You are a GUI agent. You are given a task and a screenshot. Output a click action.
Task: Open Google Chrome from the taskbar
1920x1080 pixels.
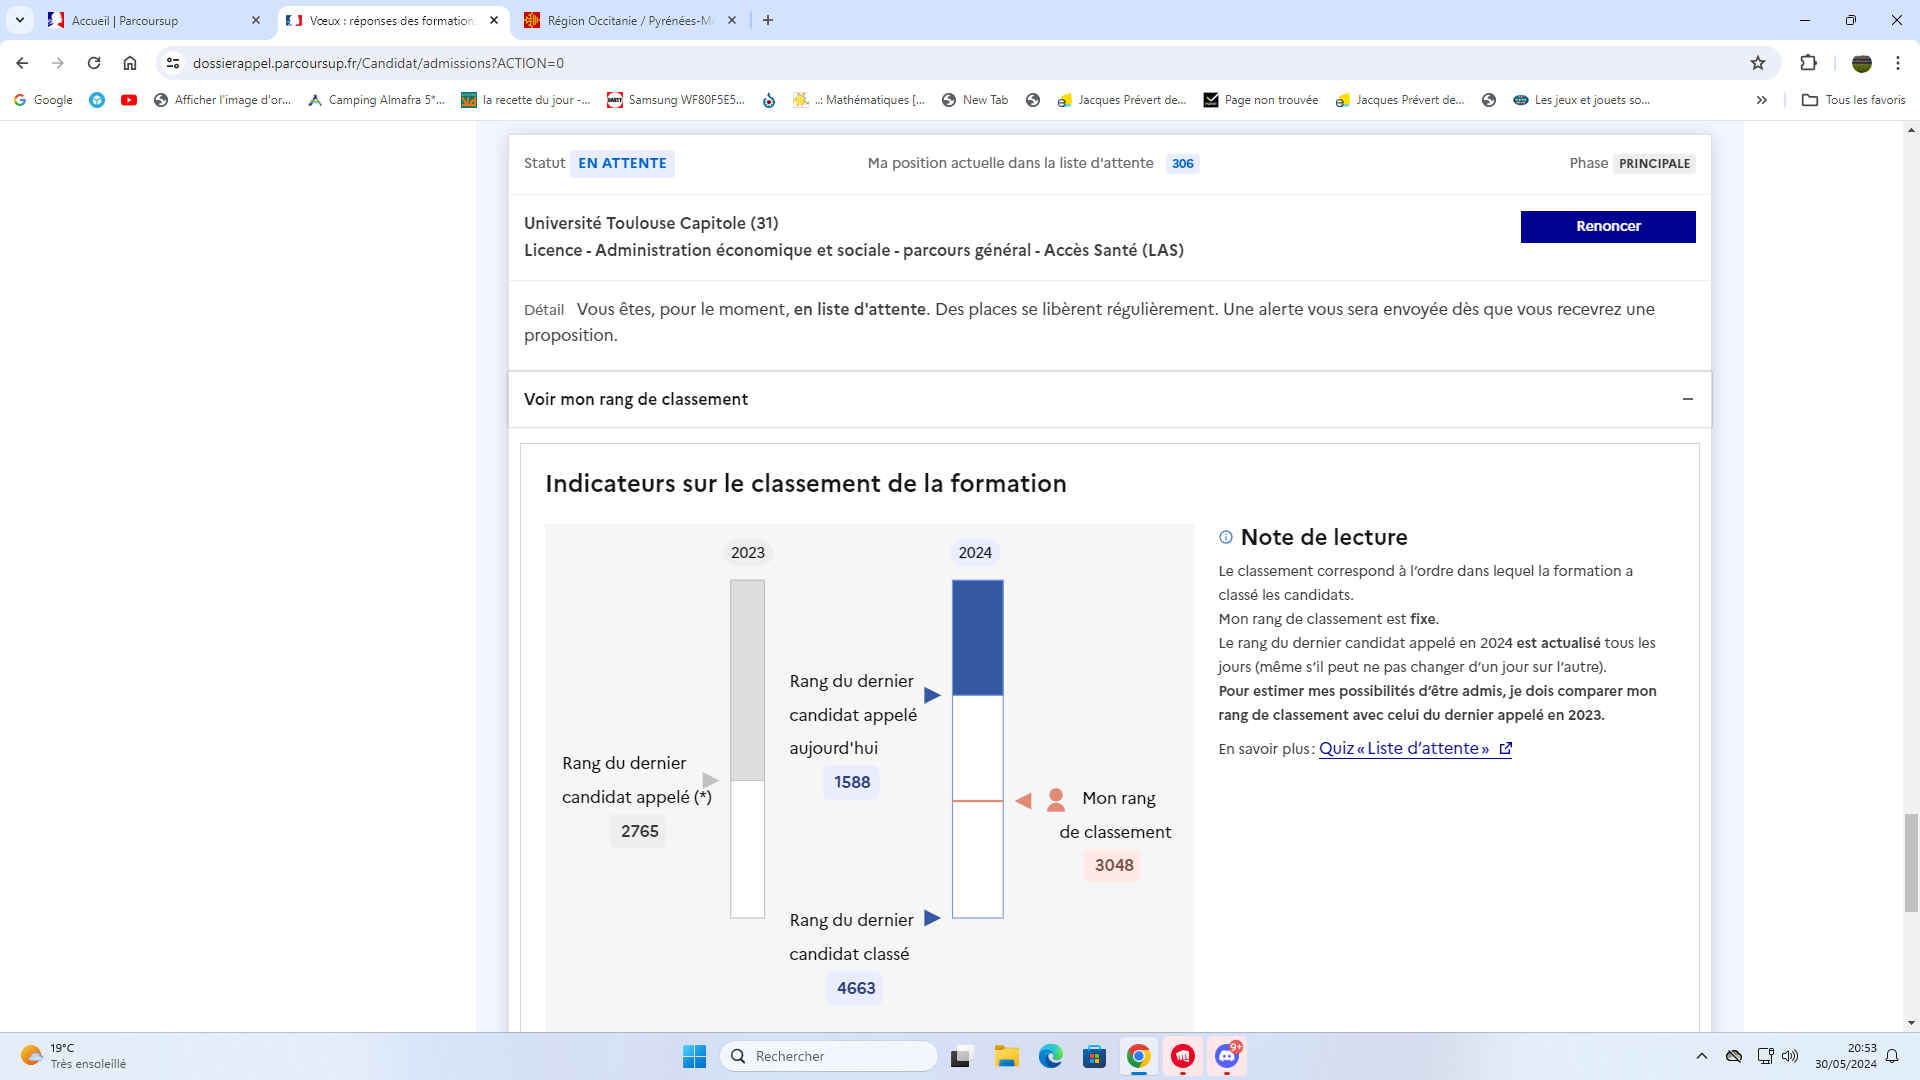click(x=1138, y=1056)
